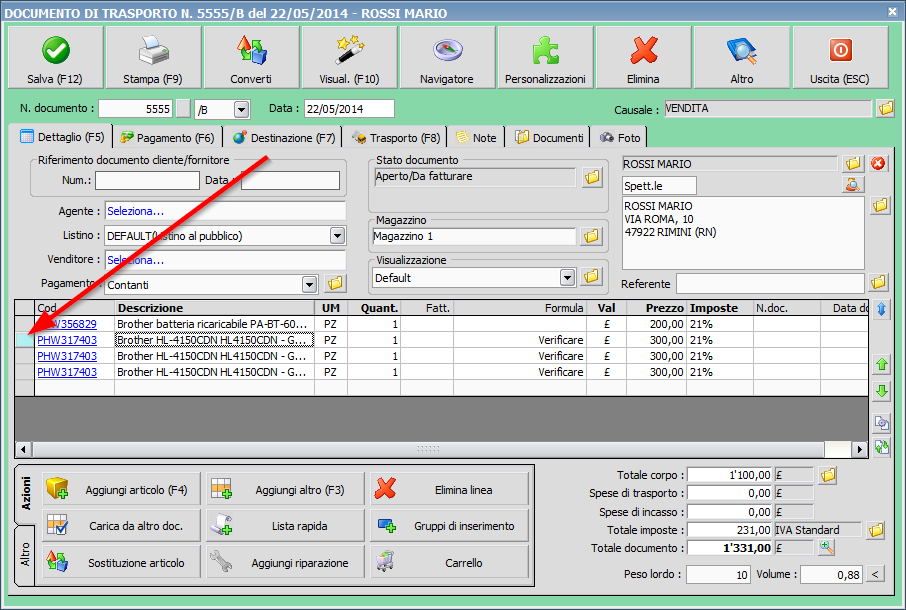Click the Elimina red cross toolbar button
This screenshot has width=906, height=610.
pos(644,57)
